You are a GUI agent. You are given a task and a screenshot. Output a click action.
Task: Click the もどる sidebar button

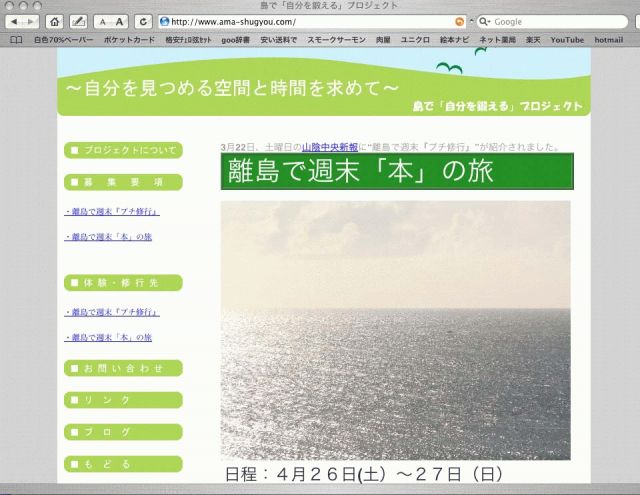(122, 464)
